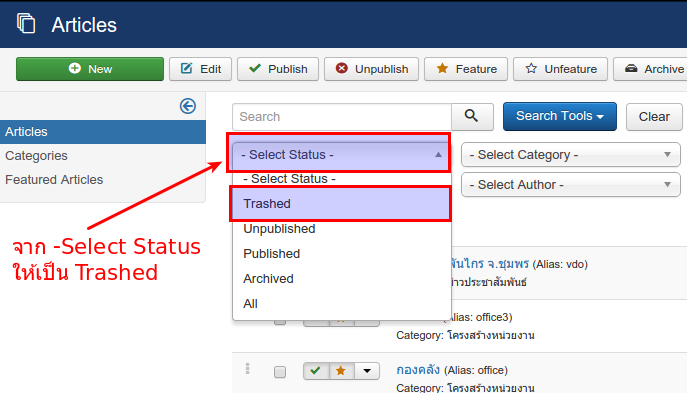Click the green New button
The image size is (687, 393).
pyautogui.click(x=90, y=69)
